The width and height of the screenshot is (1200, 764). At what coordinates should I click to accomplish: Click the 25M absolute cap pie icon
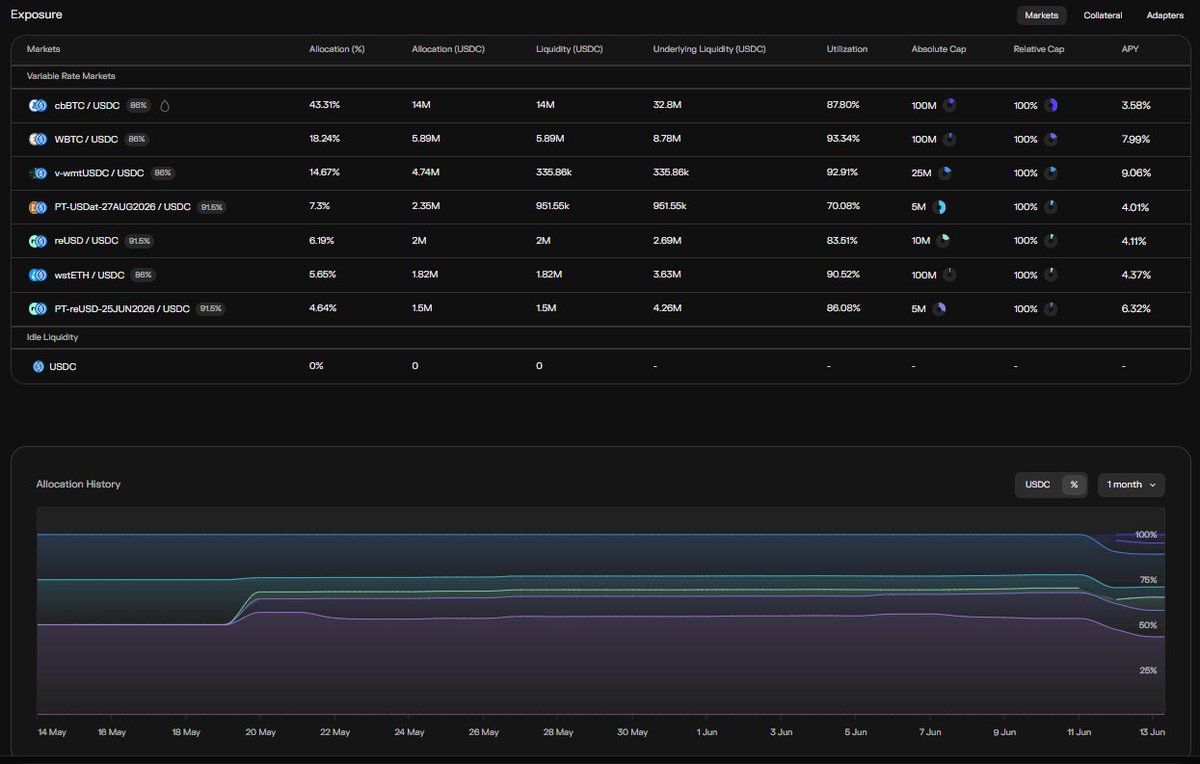point(944,173)
